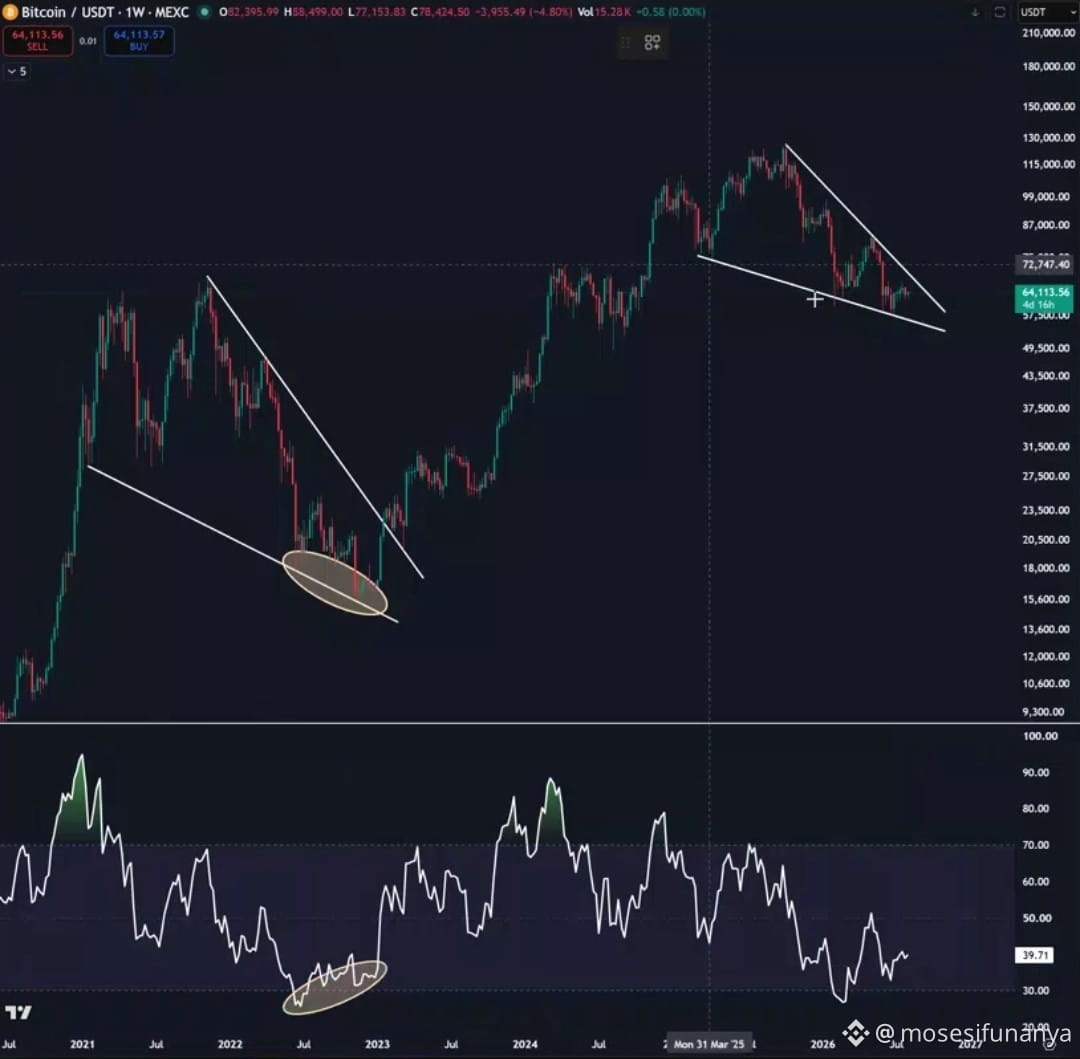1080x1059 pixels.
Task: Select the upper trendline from the 2025 peak
Action: coord(865,228)
